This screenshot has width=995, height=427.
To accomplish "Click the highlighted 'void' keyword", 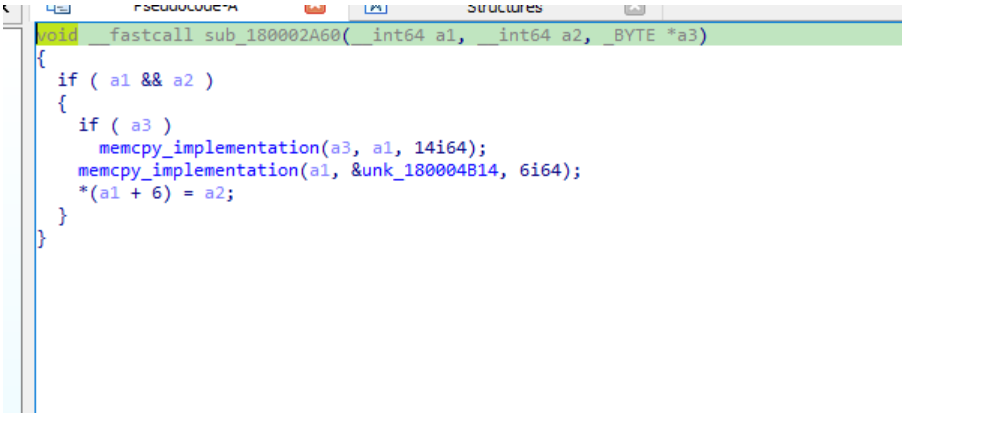I will [x=57, y=35].
